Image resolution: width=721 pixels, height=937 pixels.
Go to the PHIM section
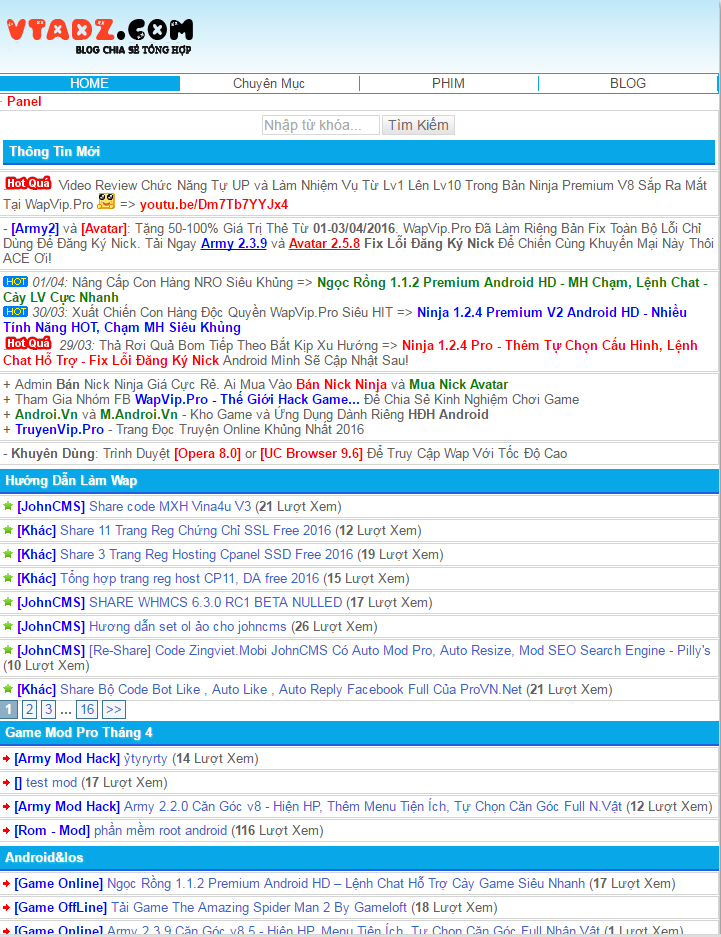pos(448,84)
